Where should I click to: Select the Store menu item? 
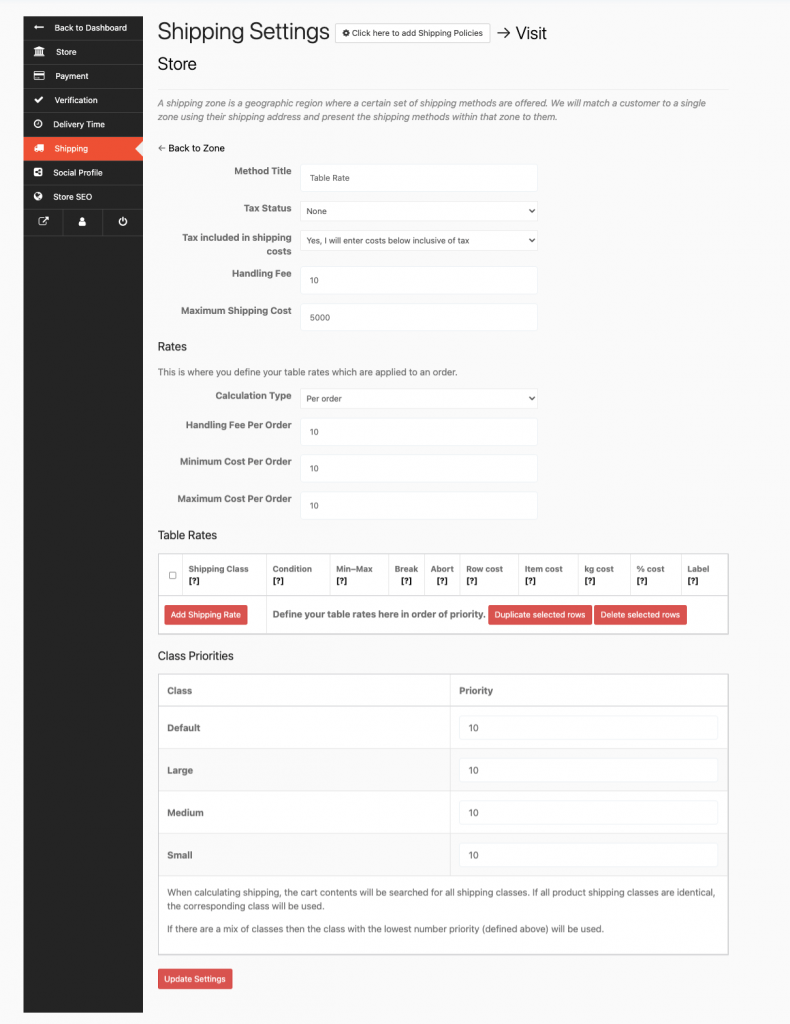83,52
